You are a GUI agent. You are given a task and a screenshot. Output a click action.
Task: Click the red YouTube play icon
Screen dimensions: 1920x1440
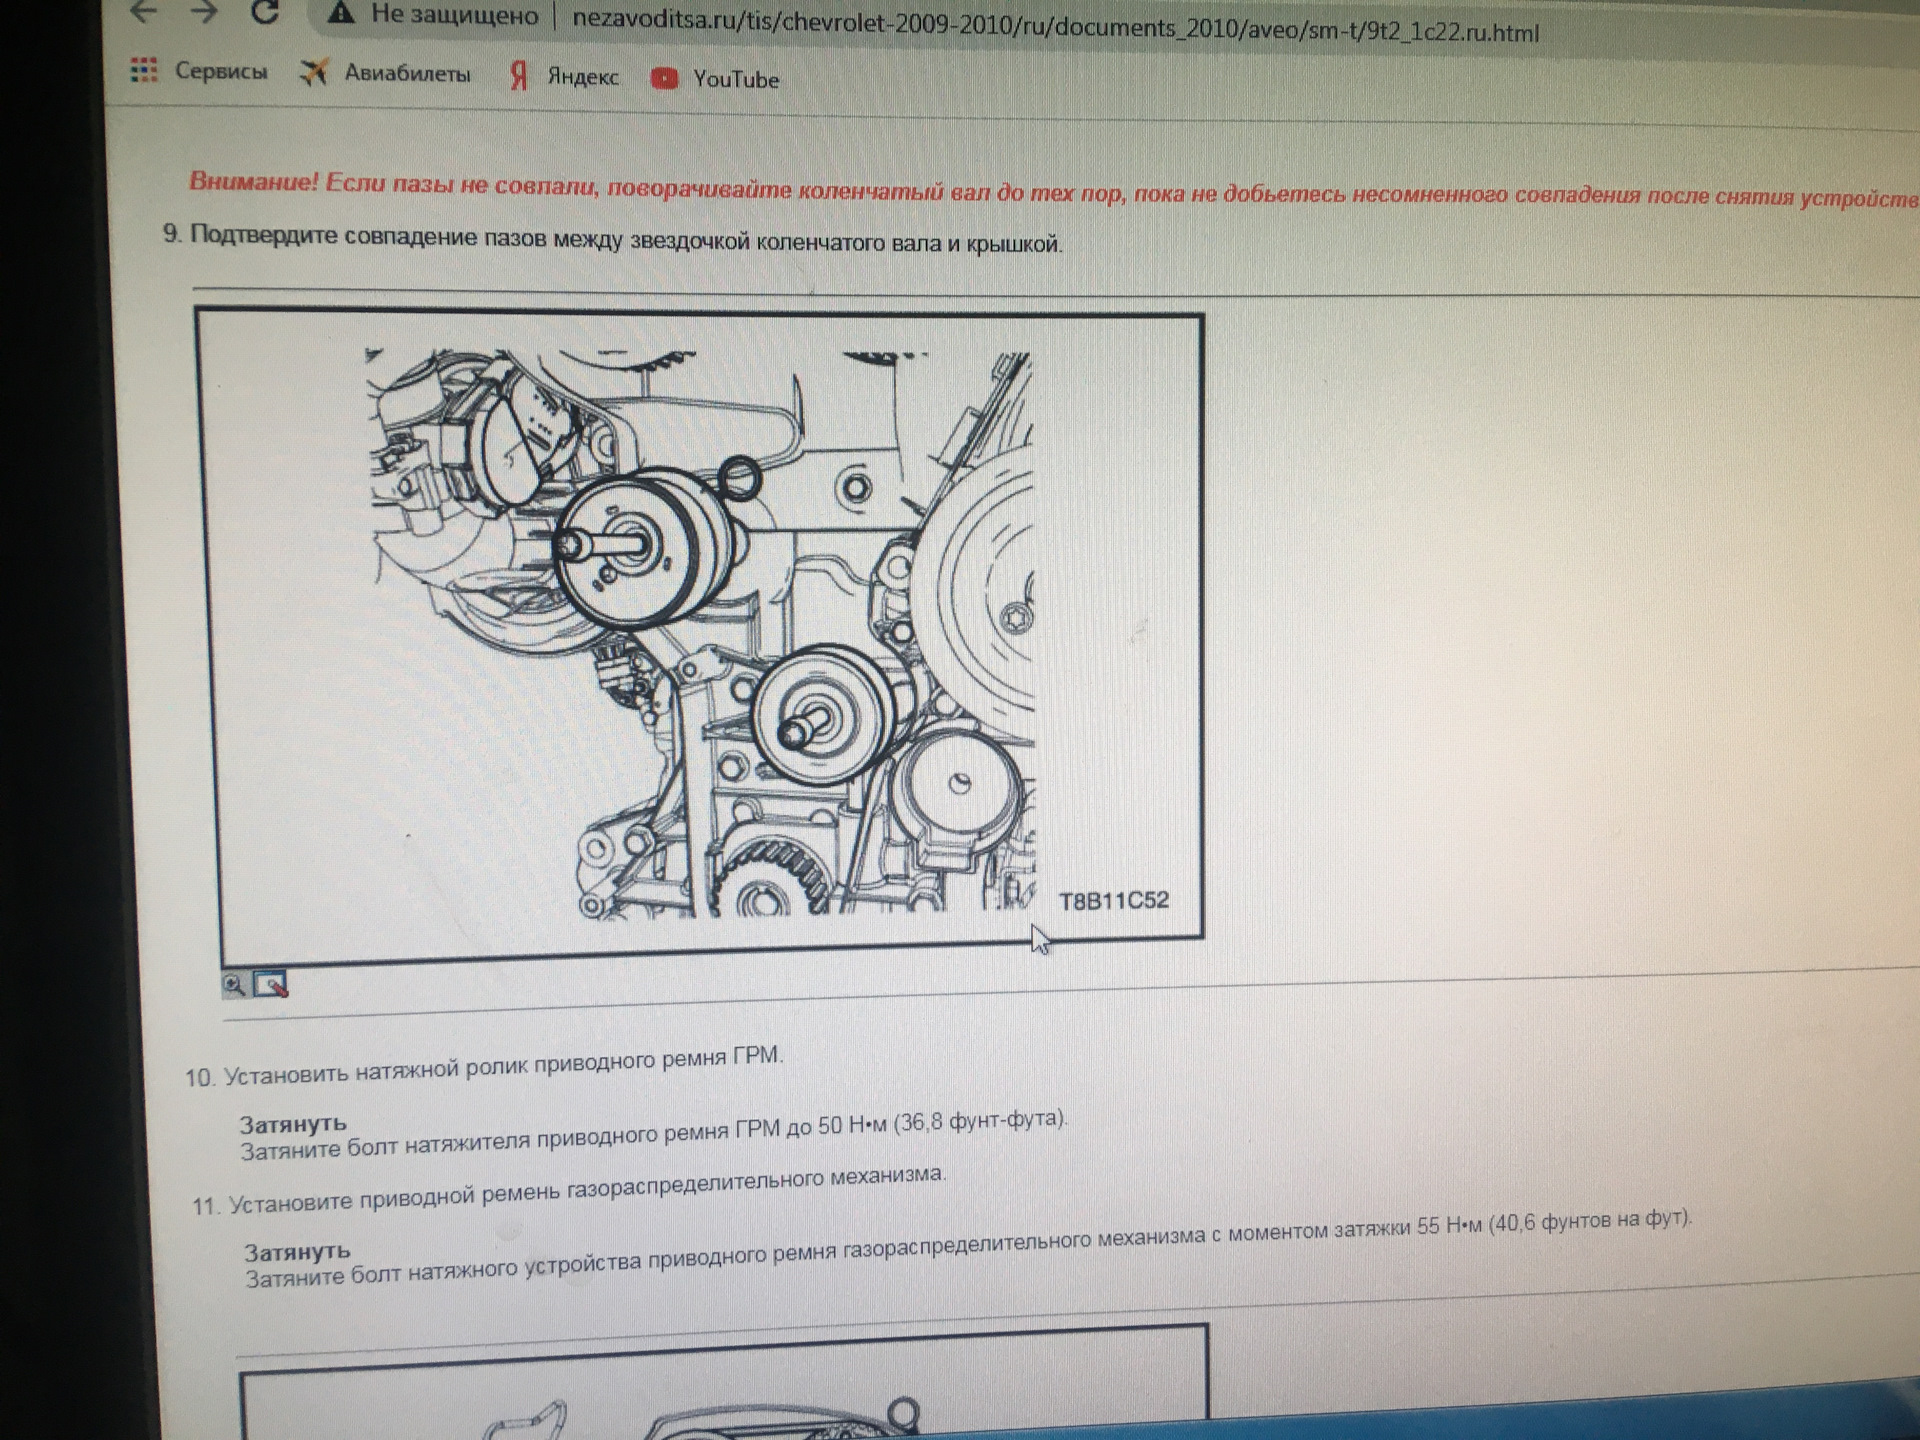664,78
